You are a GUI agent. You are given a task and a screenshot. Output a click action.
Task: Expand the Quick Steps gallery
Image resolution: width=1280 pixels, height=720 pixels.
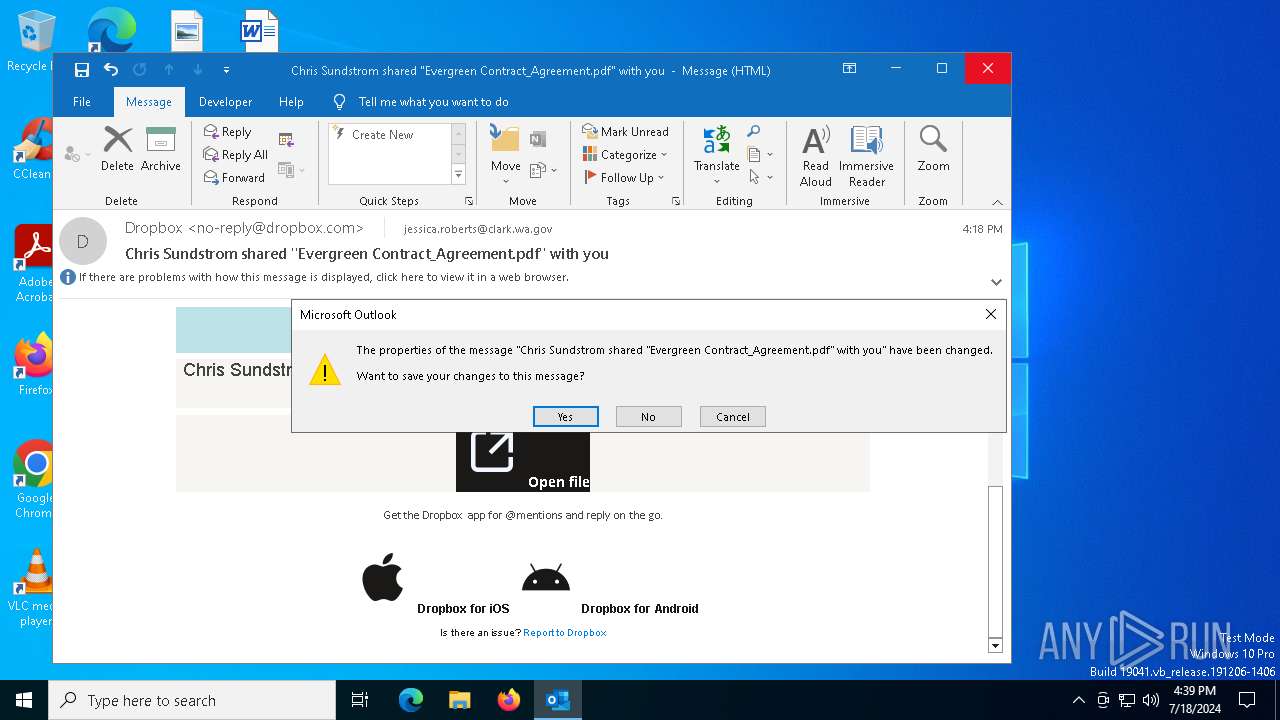[x=459, y=174]
